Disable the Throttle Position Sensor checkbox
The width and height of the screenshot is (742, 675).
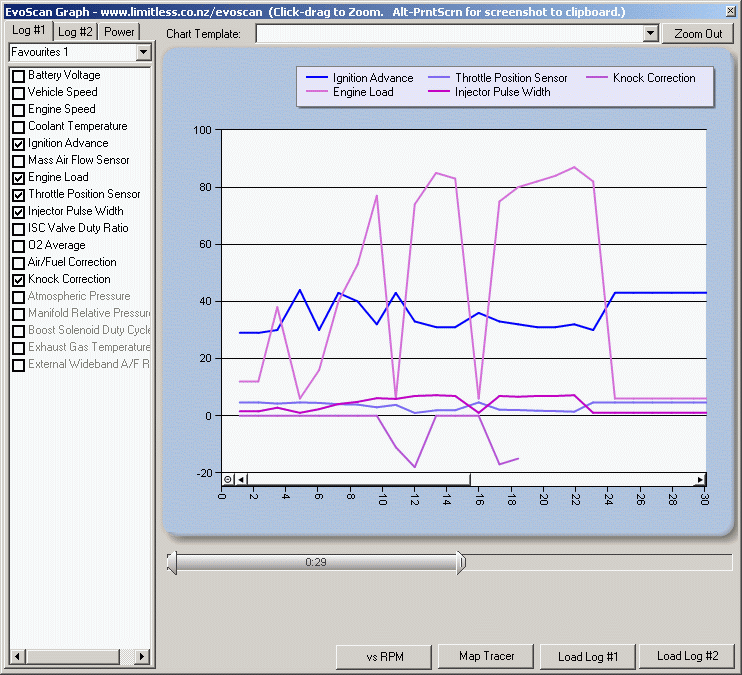18,195
